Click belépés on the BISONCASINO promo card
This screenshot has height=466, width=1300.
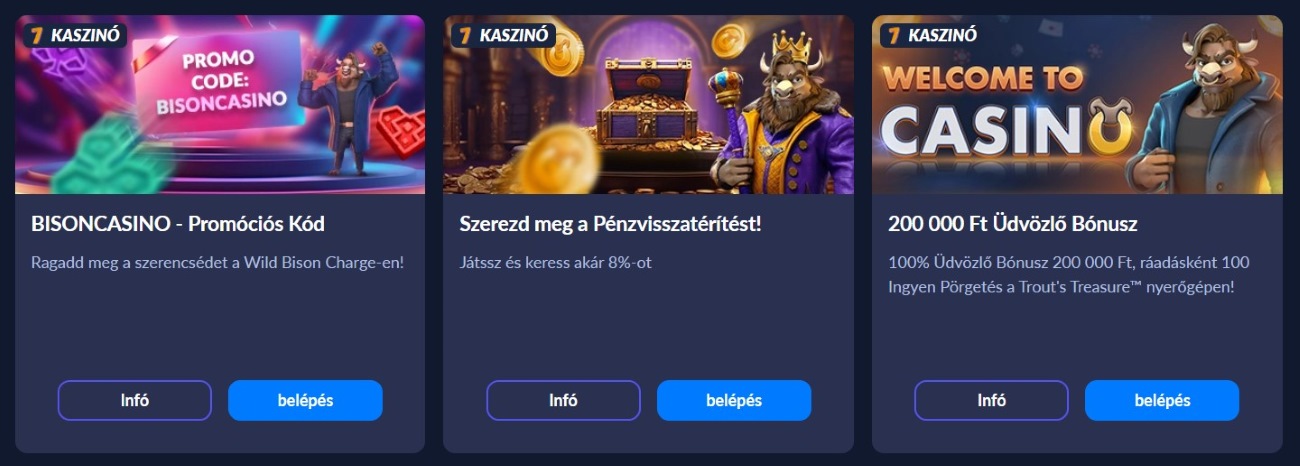pos(305,400)
